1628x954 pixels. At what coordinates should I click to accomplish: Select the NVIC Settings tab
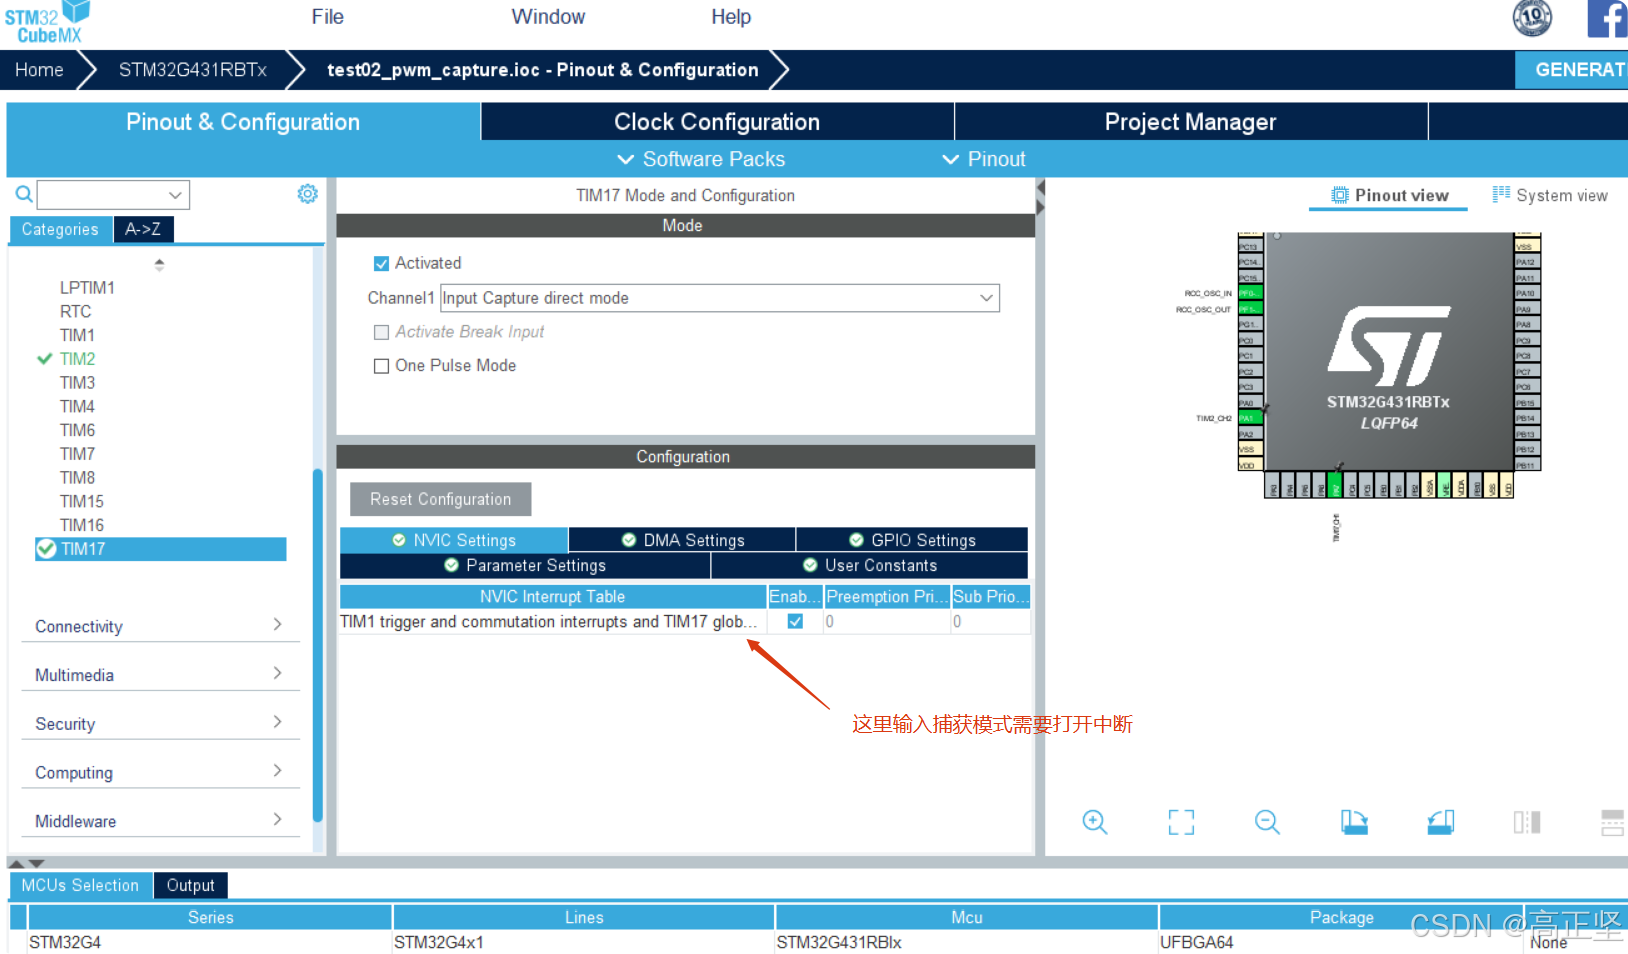tap(454, 540)
